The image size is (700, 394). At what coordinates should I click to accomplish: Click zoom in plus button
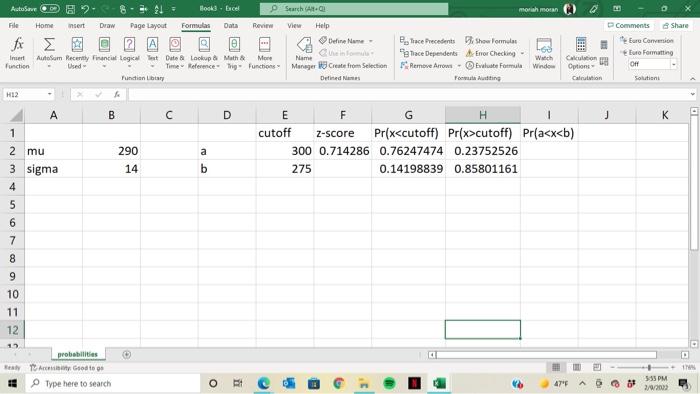pyautogui.click(x=673, y=367)
